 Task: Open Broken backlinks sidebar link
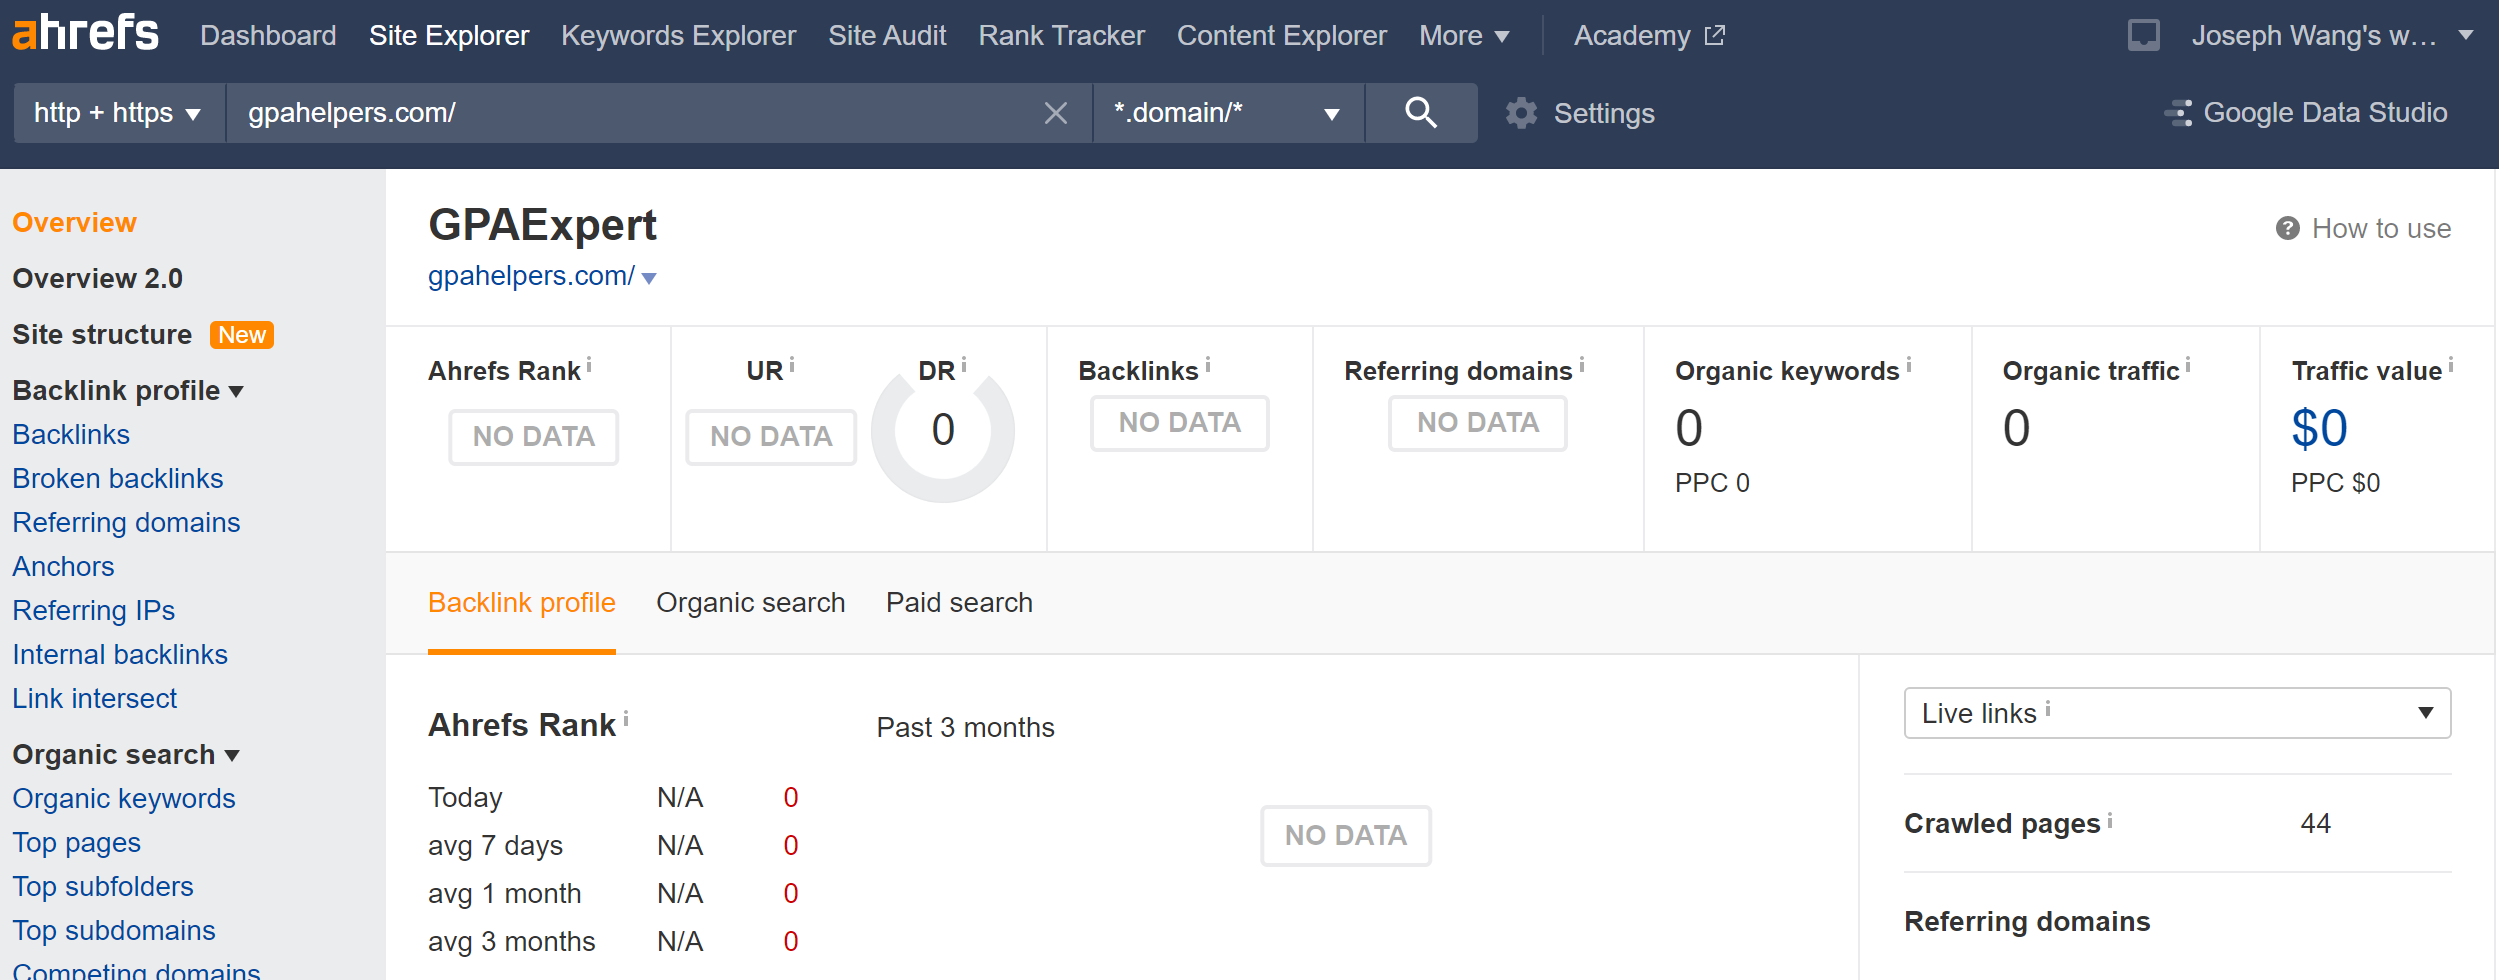pos(117,478)
